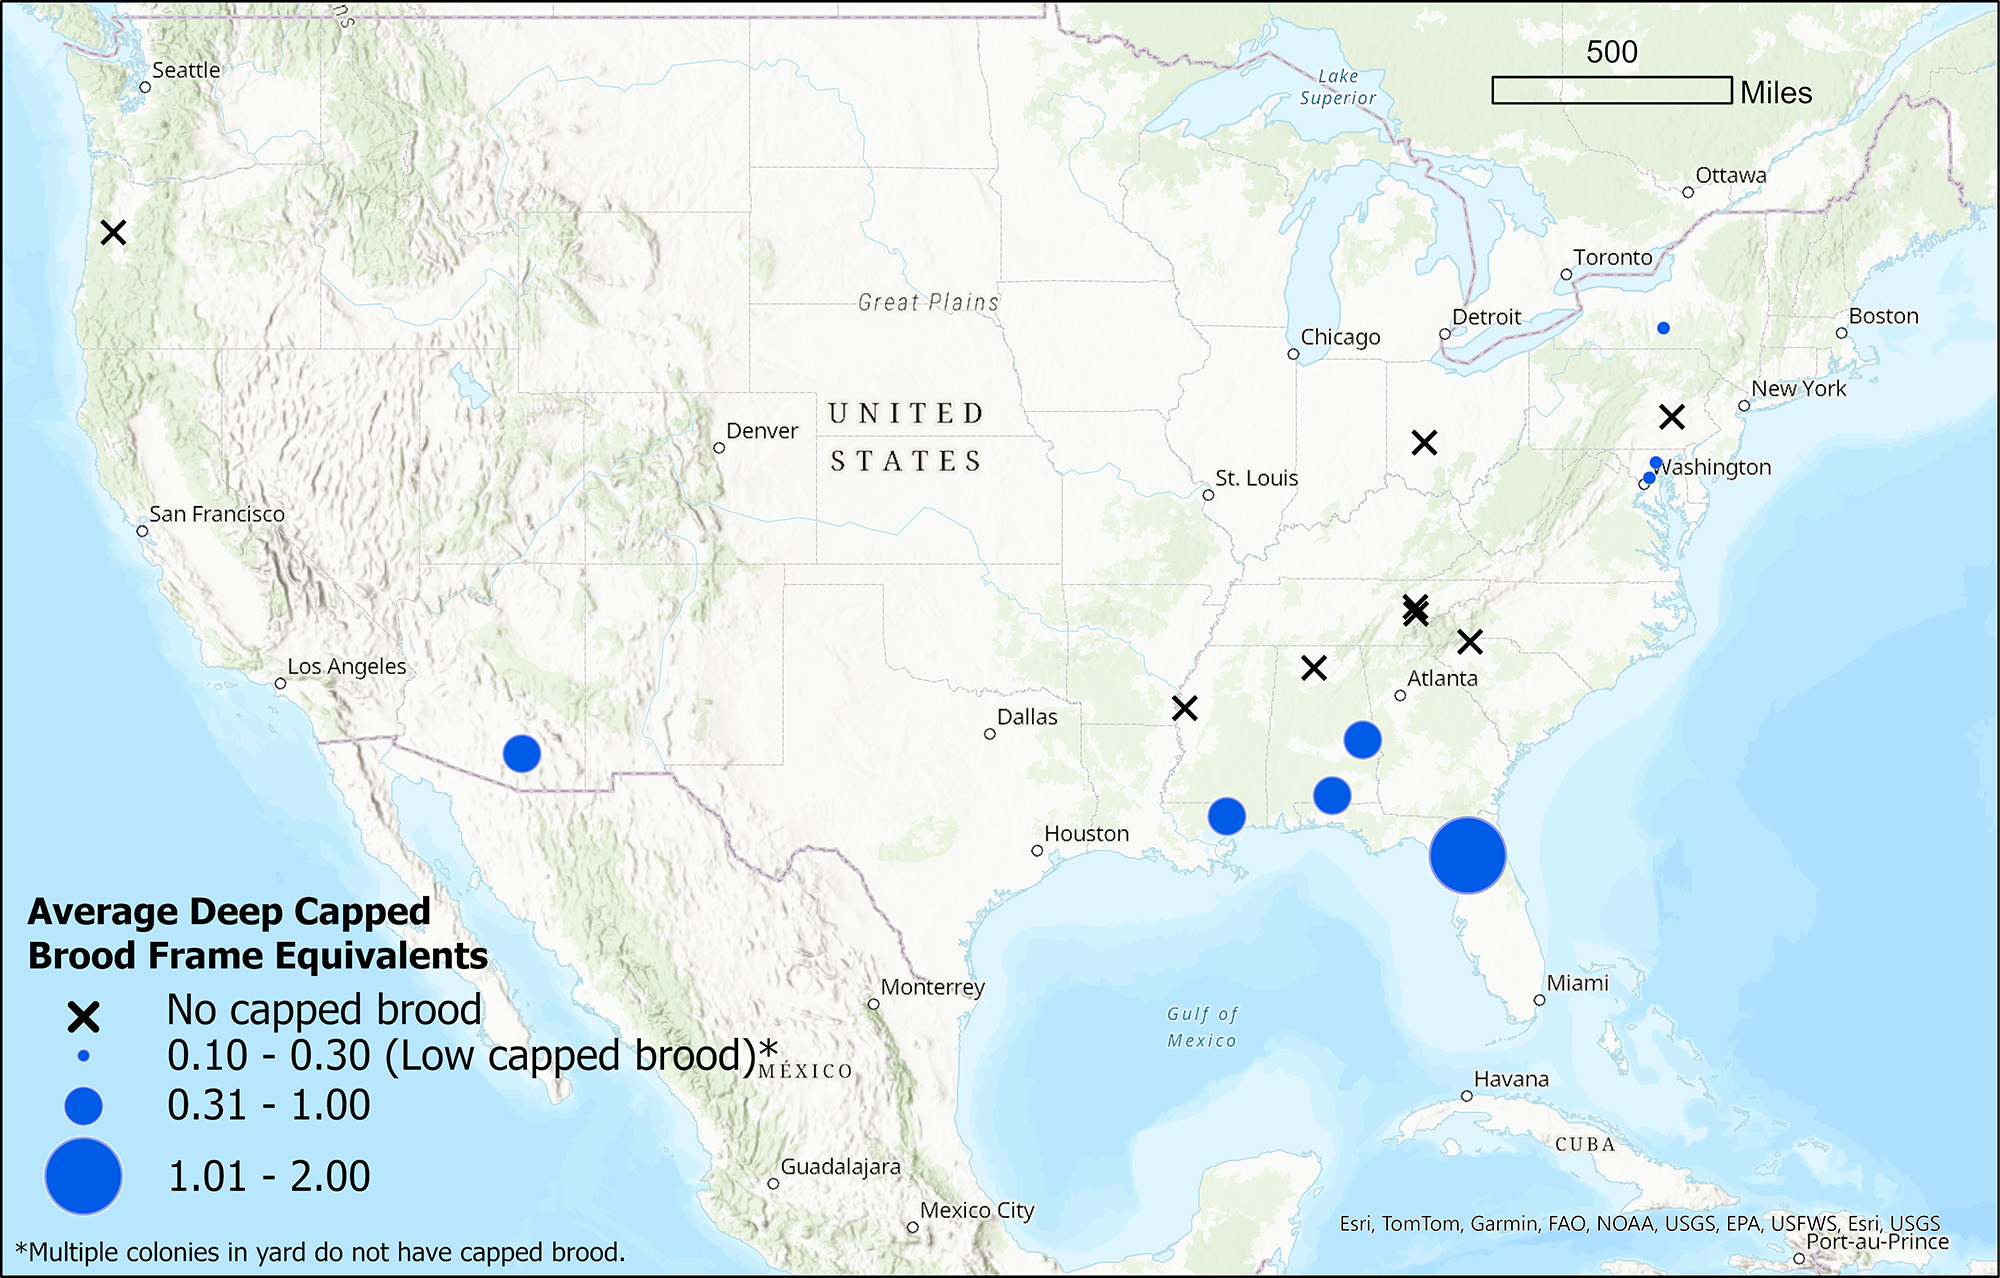Click the Houston city label

click(x=1086, y=834)
